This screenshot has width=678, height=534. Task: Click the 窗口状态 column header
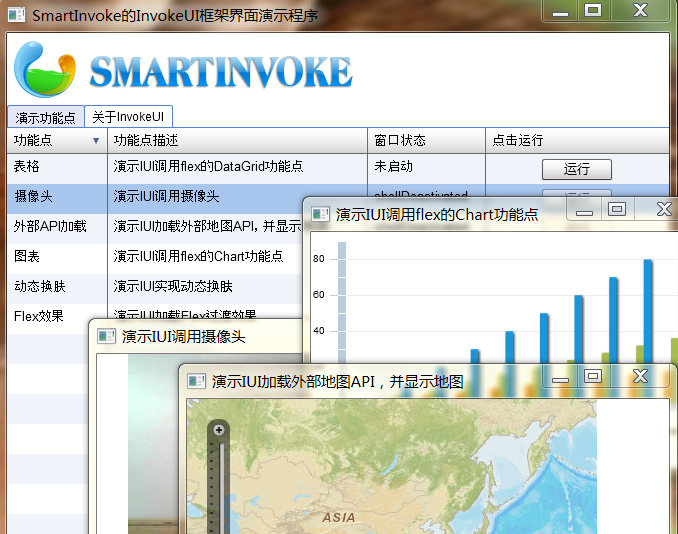426,141
